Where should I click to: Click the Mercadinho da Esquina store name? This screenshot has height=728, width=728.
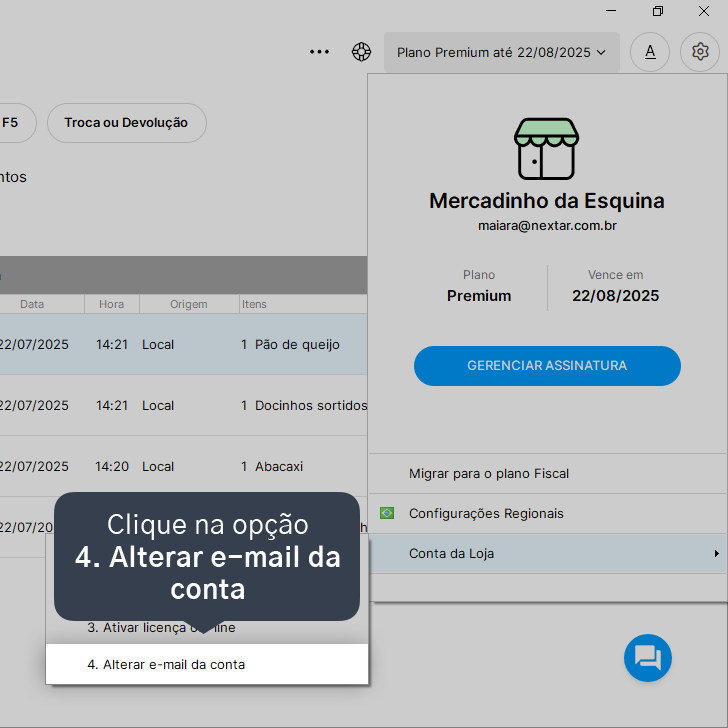coord(547,201)
